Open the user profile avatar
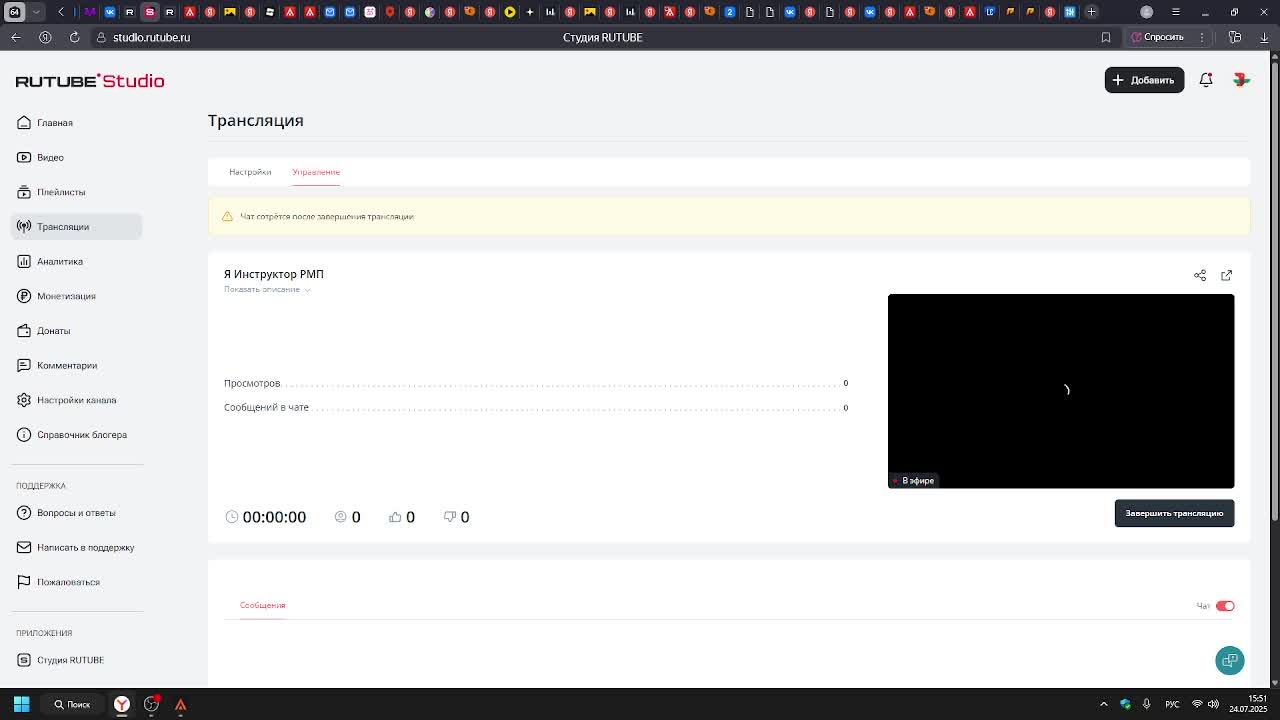Screen dimensions: 1280x720 1241,80
